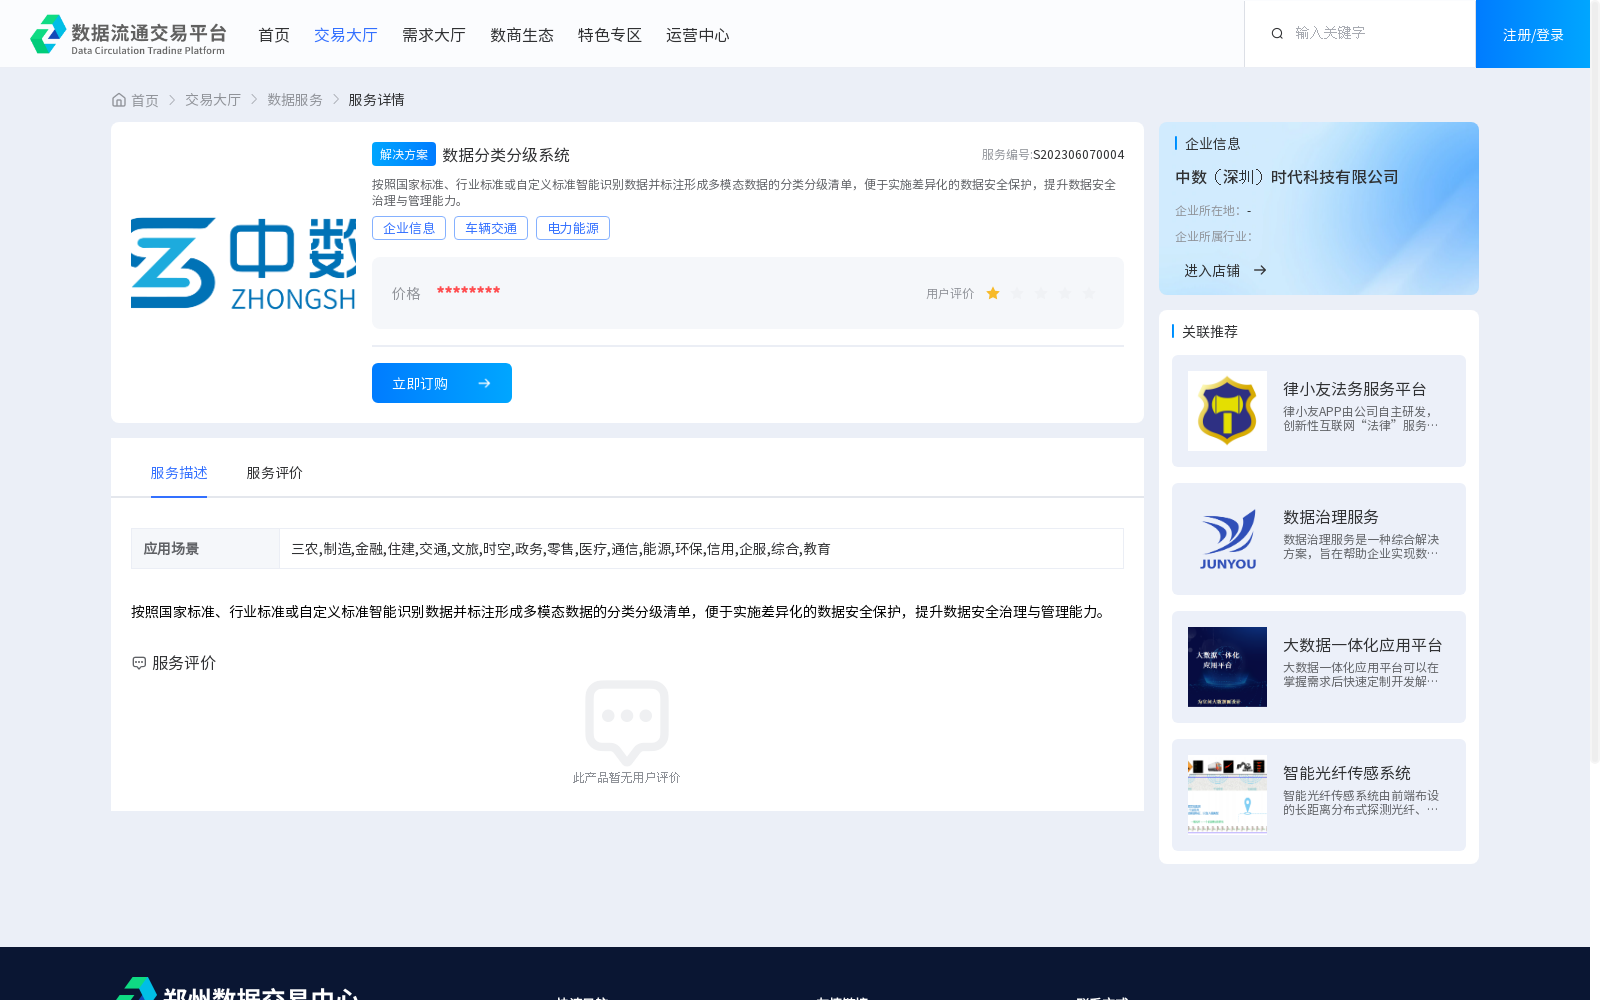1600x1000 pixels.
Task: Select the fifth rating star
Action: tap(1089, 293)
